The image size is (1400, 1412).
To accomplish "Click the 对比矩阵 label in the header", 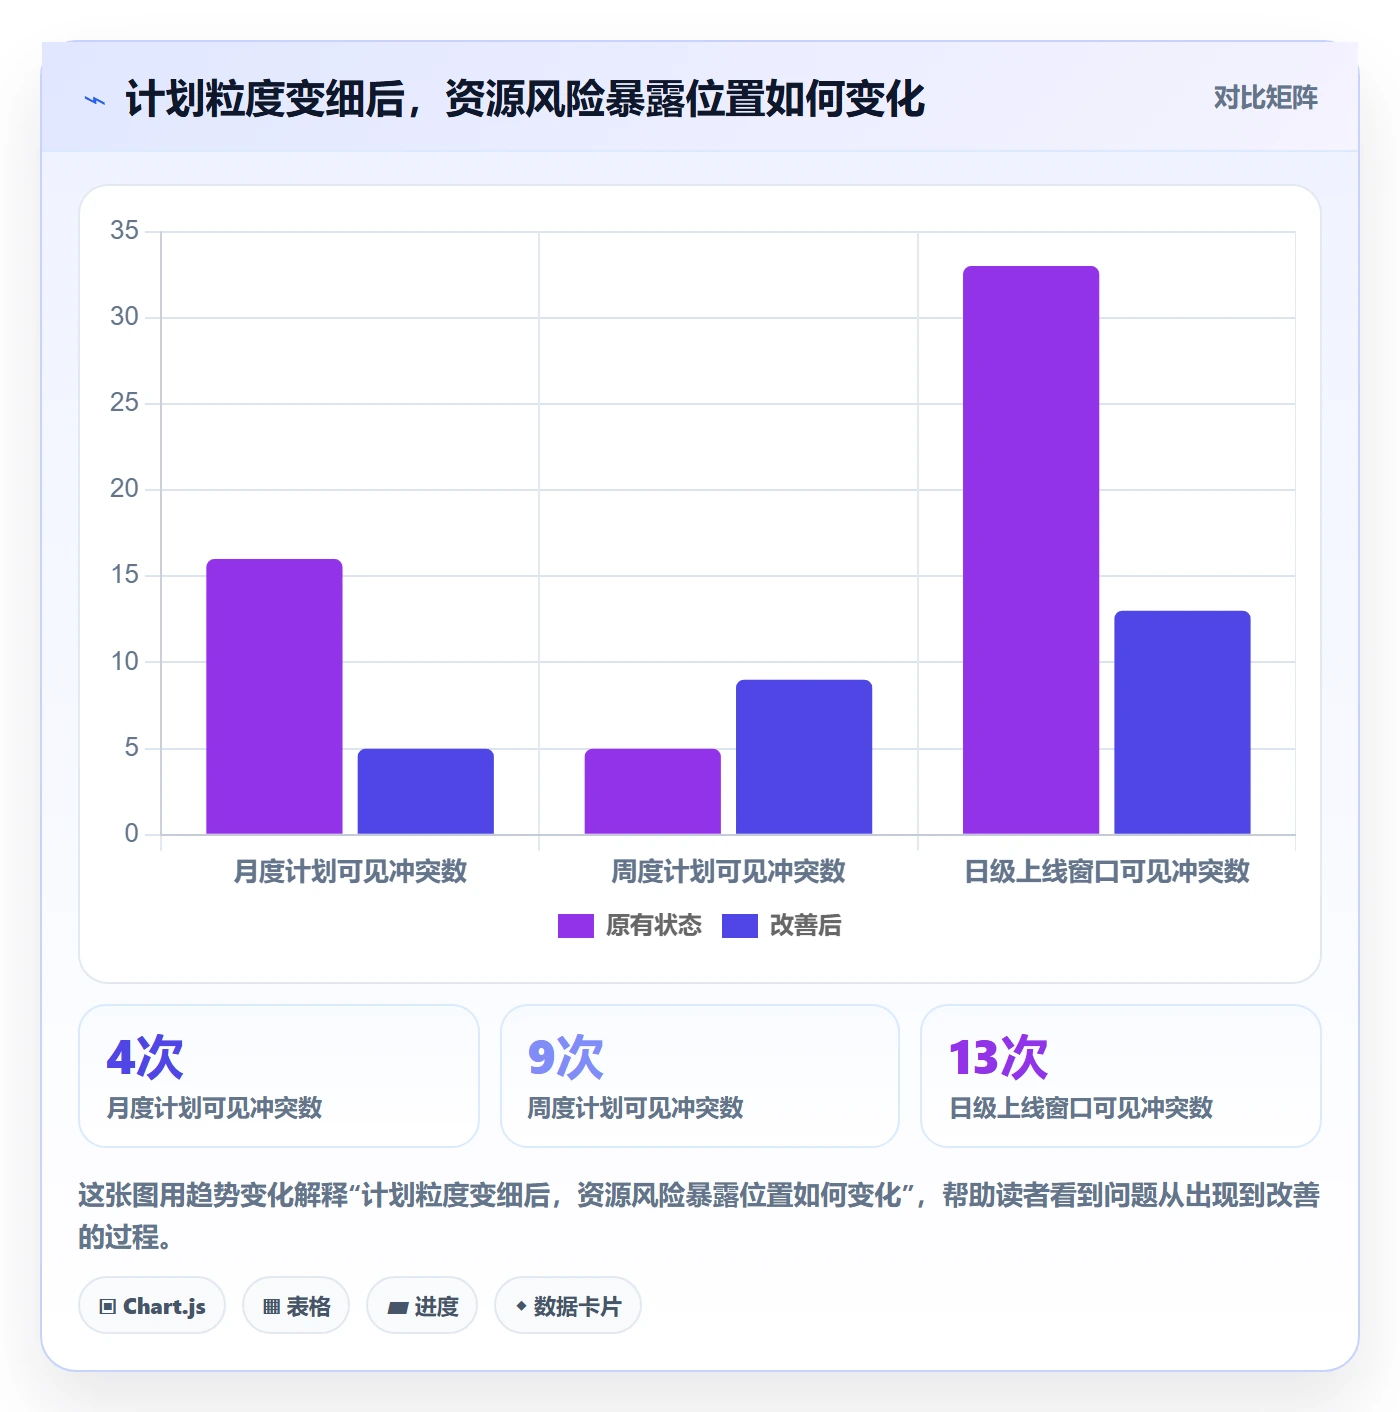I will click(1265, 98).
